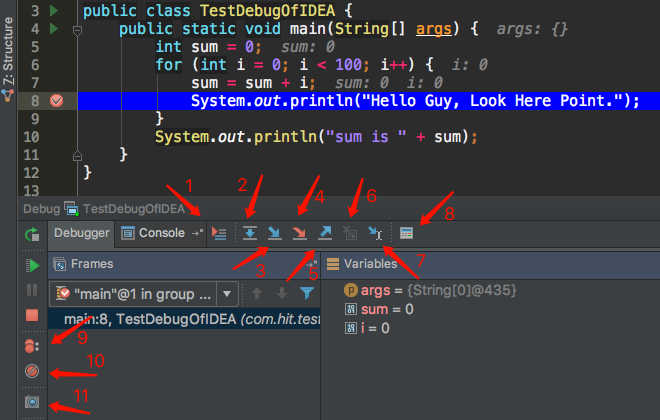Switch to the Console tab
Image resolution: width=660 pixels, height=420 pixels.
tap(162, 233)
